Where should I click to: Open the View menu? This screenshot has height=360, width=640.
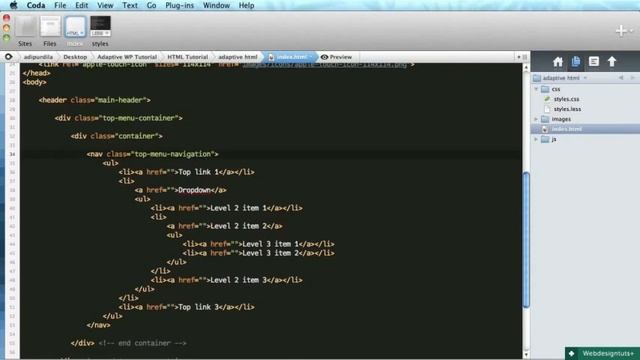coord(105,5)
